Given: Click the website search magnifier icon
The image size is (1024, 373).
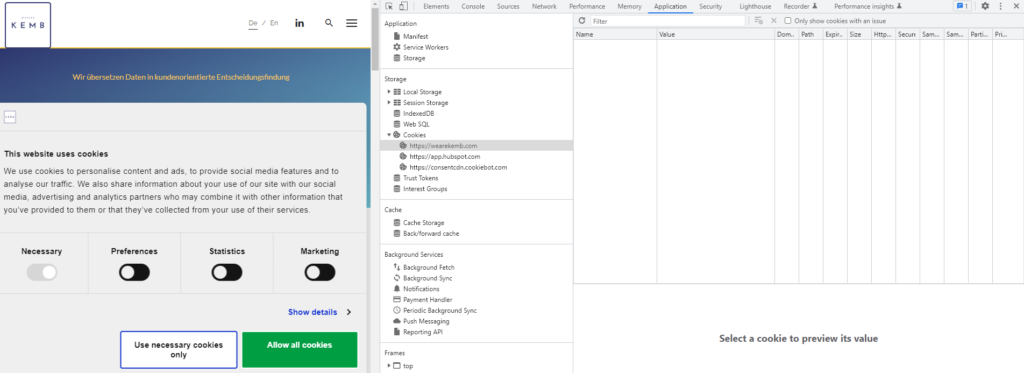Looking at the screenshot, I should pyautogui.click(x=329, y=23).
